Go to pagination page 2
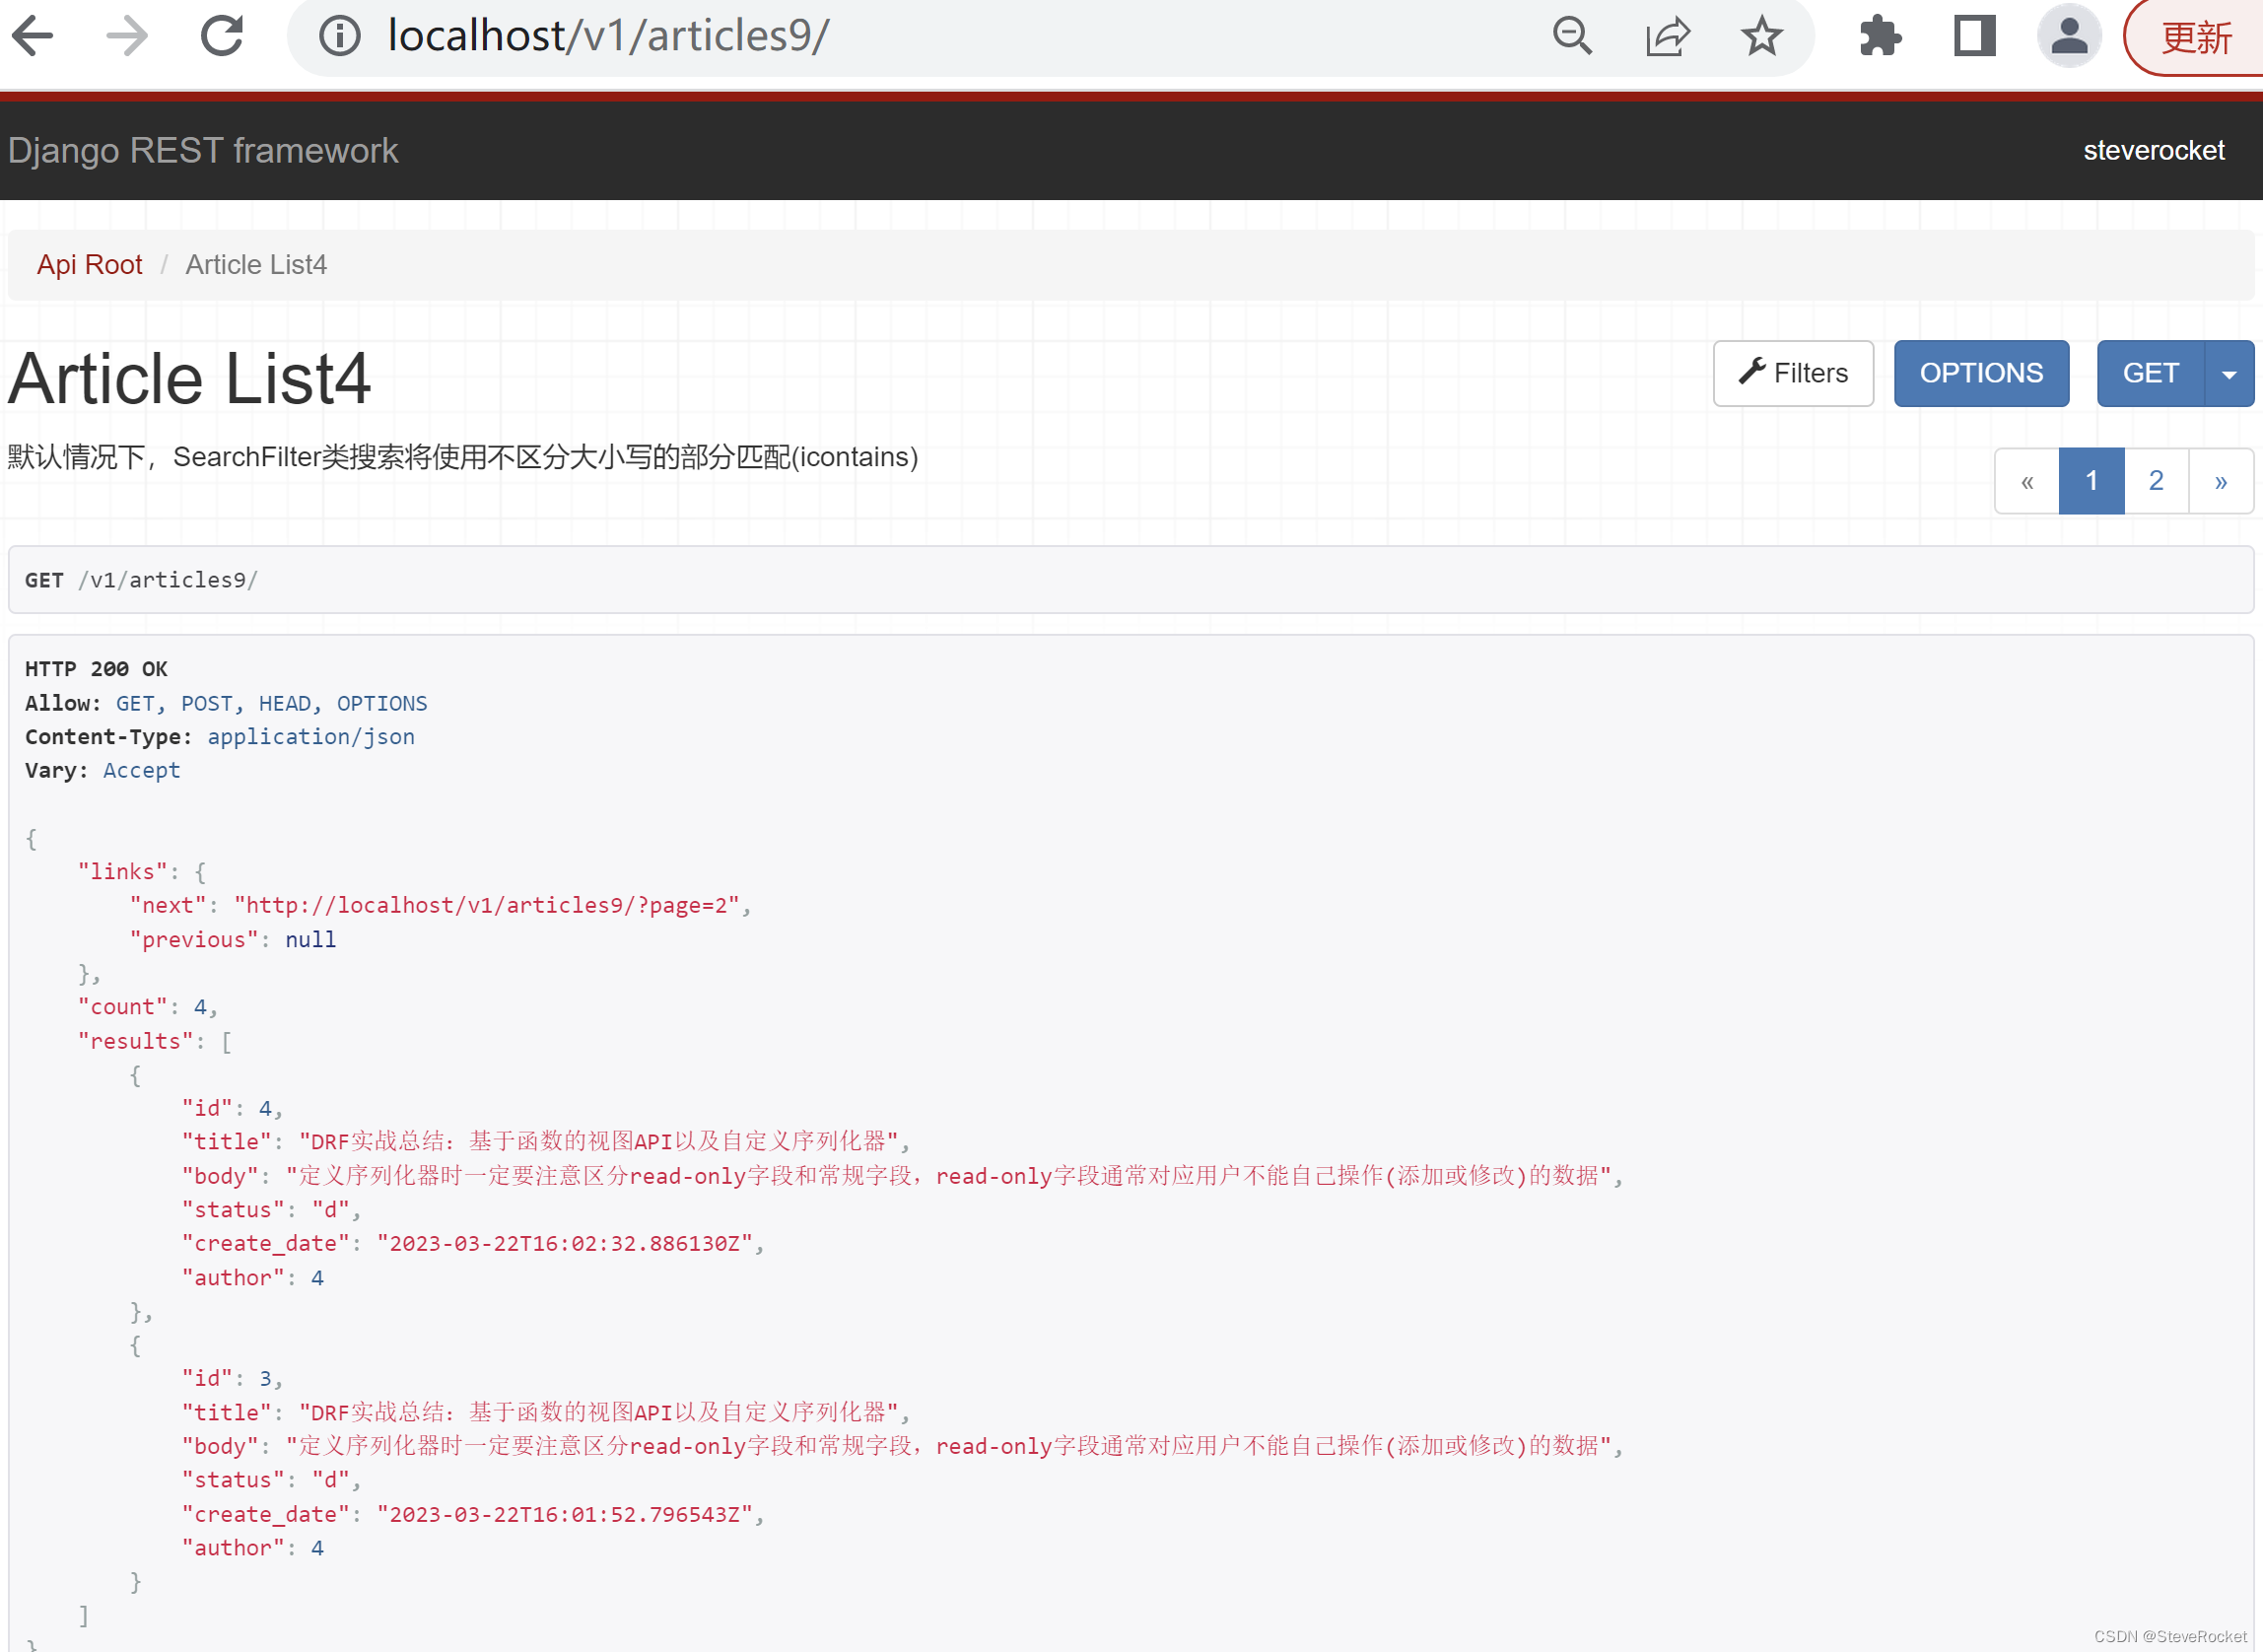This screenshot has width=2263, height=1652. pyautogui.click(x=2156, y=481)
